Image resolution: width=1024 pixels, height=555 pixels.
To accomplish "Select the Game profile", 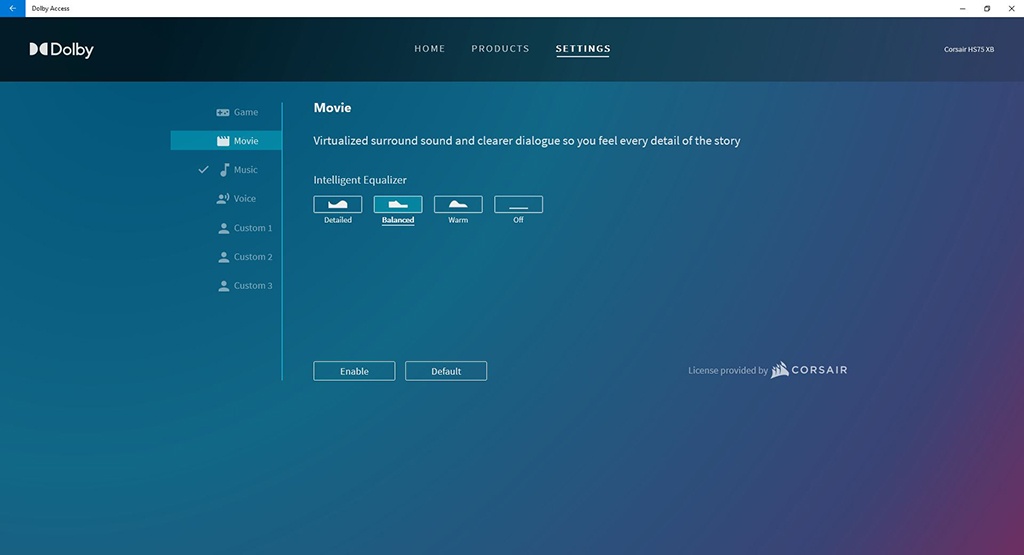I will pyautogui.click(x=226, y=112).
